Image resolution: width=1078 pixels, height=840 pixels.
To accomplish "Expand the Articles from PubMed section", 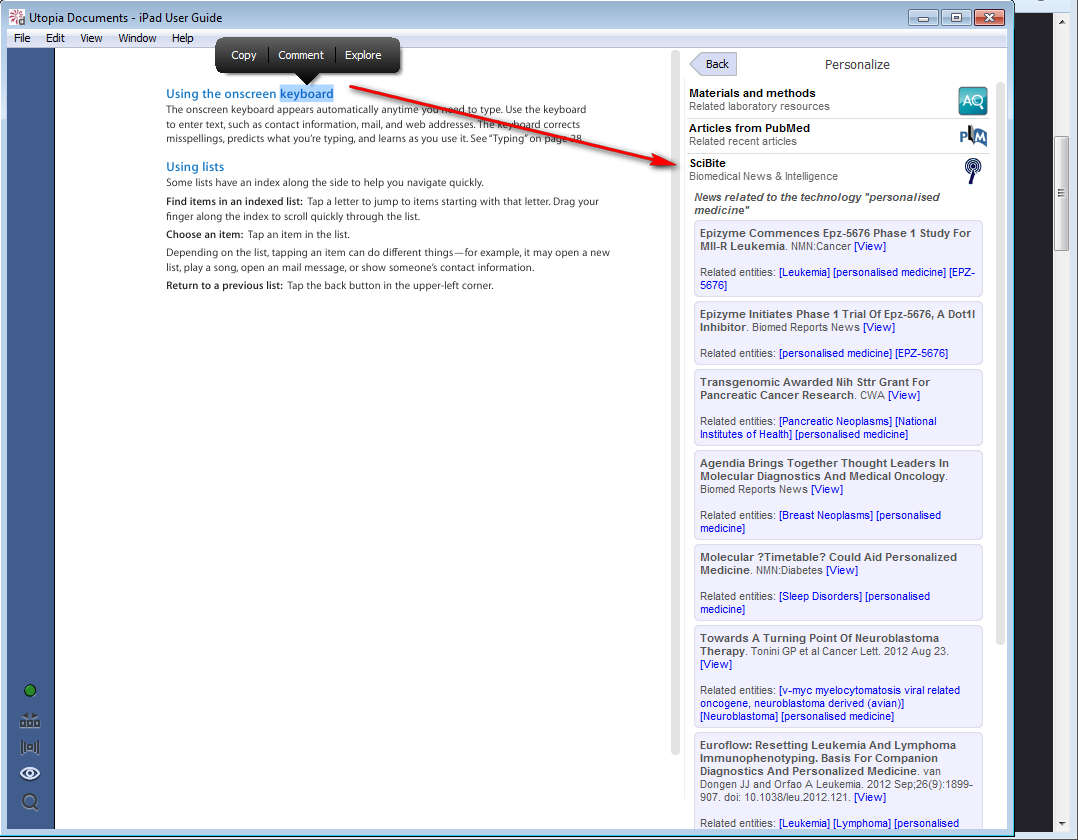I will 838,135.
